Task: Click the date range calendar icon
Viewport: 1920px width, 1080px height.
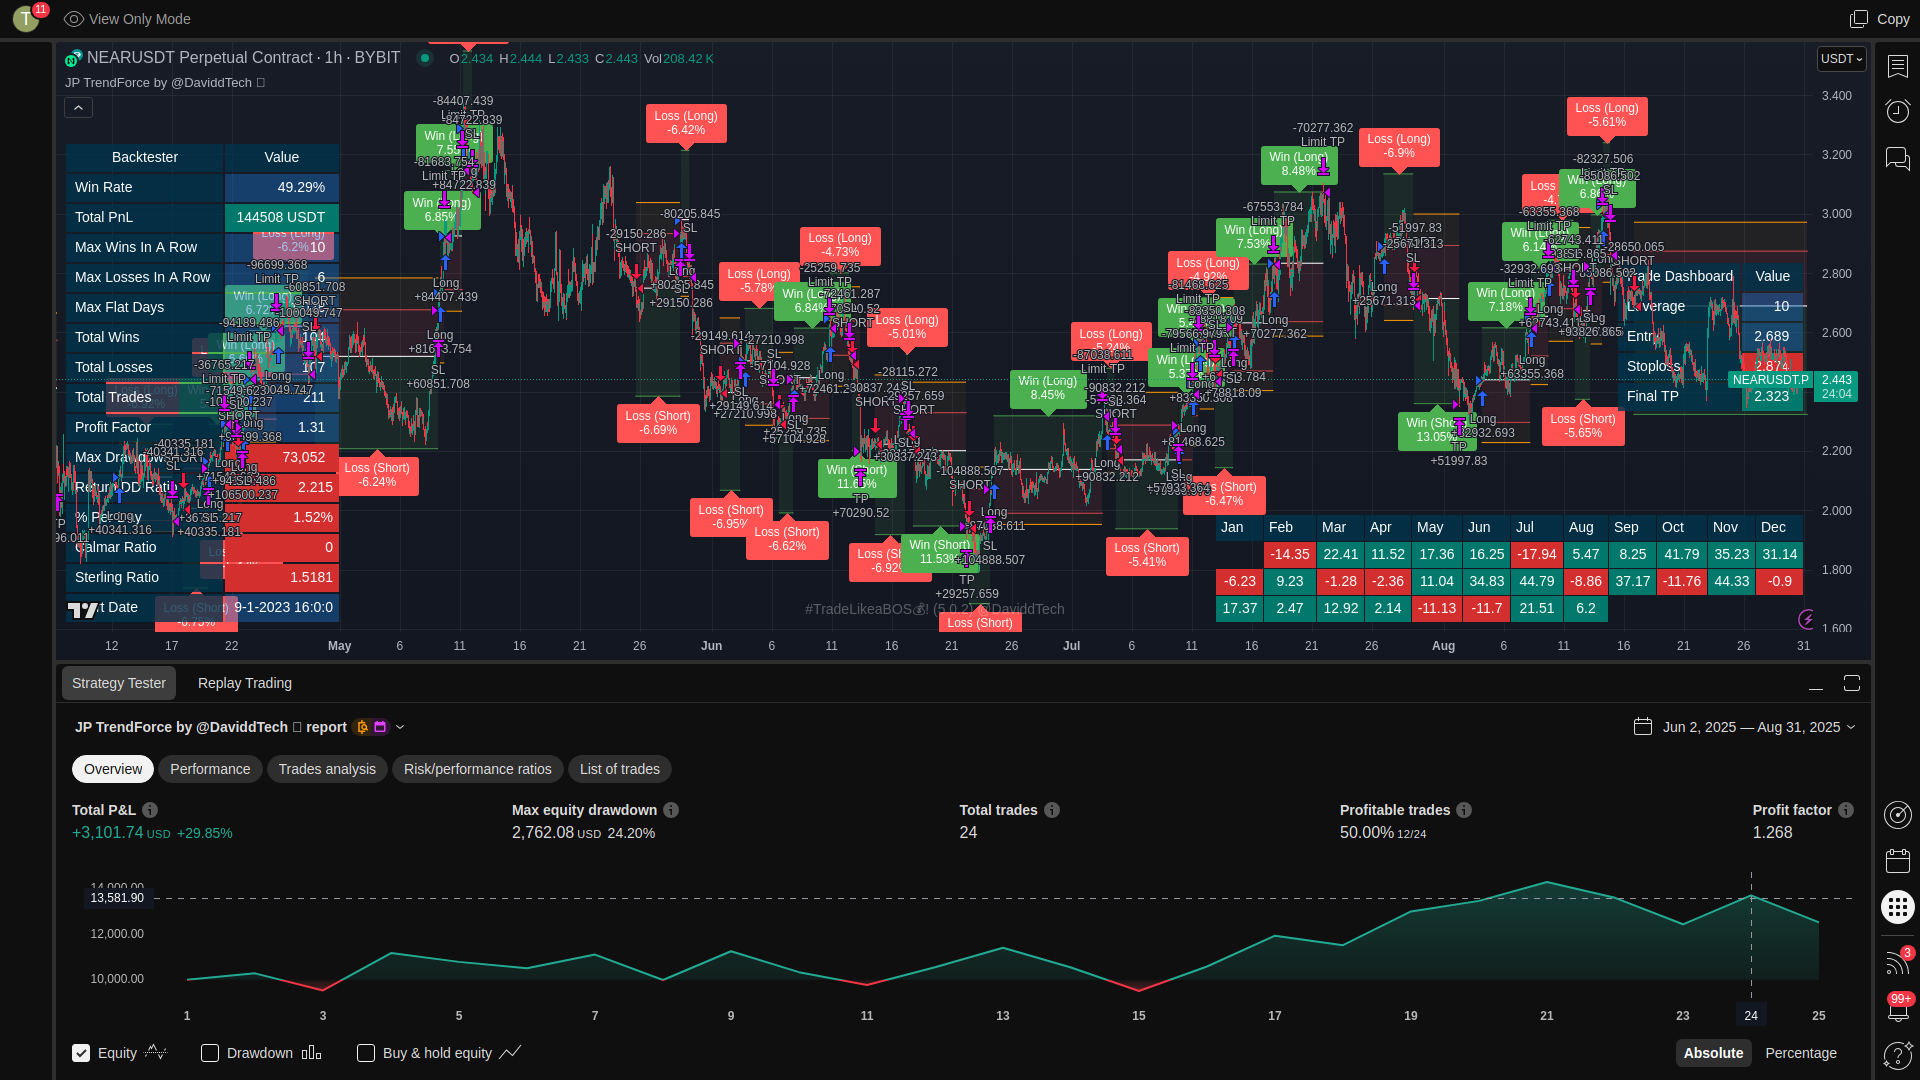Action: 1642,726
